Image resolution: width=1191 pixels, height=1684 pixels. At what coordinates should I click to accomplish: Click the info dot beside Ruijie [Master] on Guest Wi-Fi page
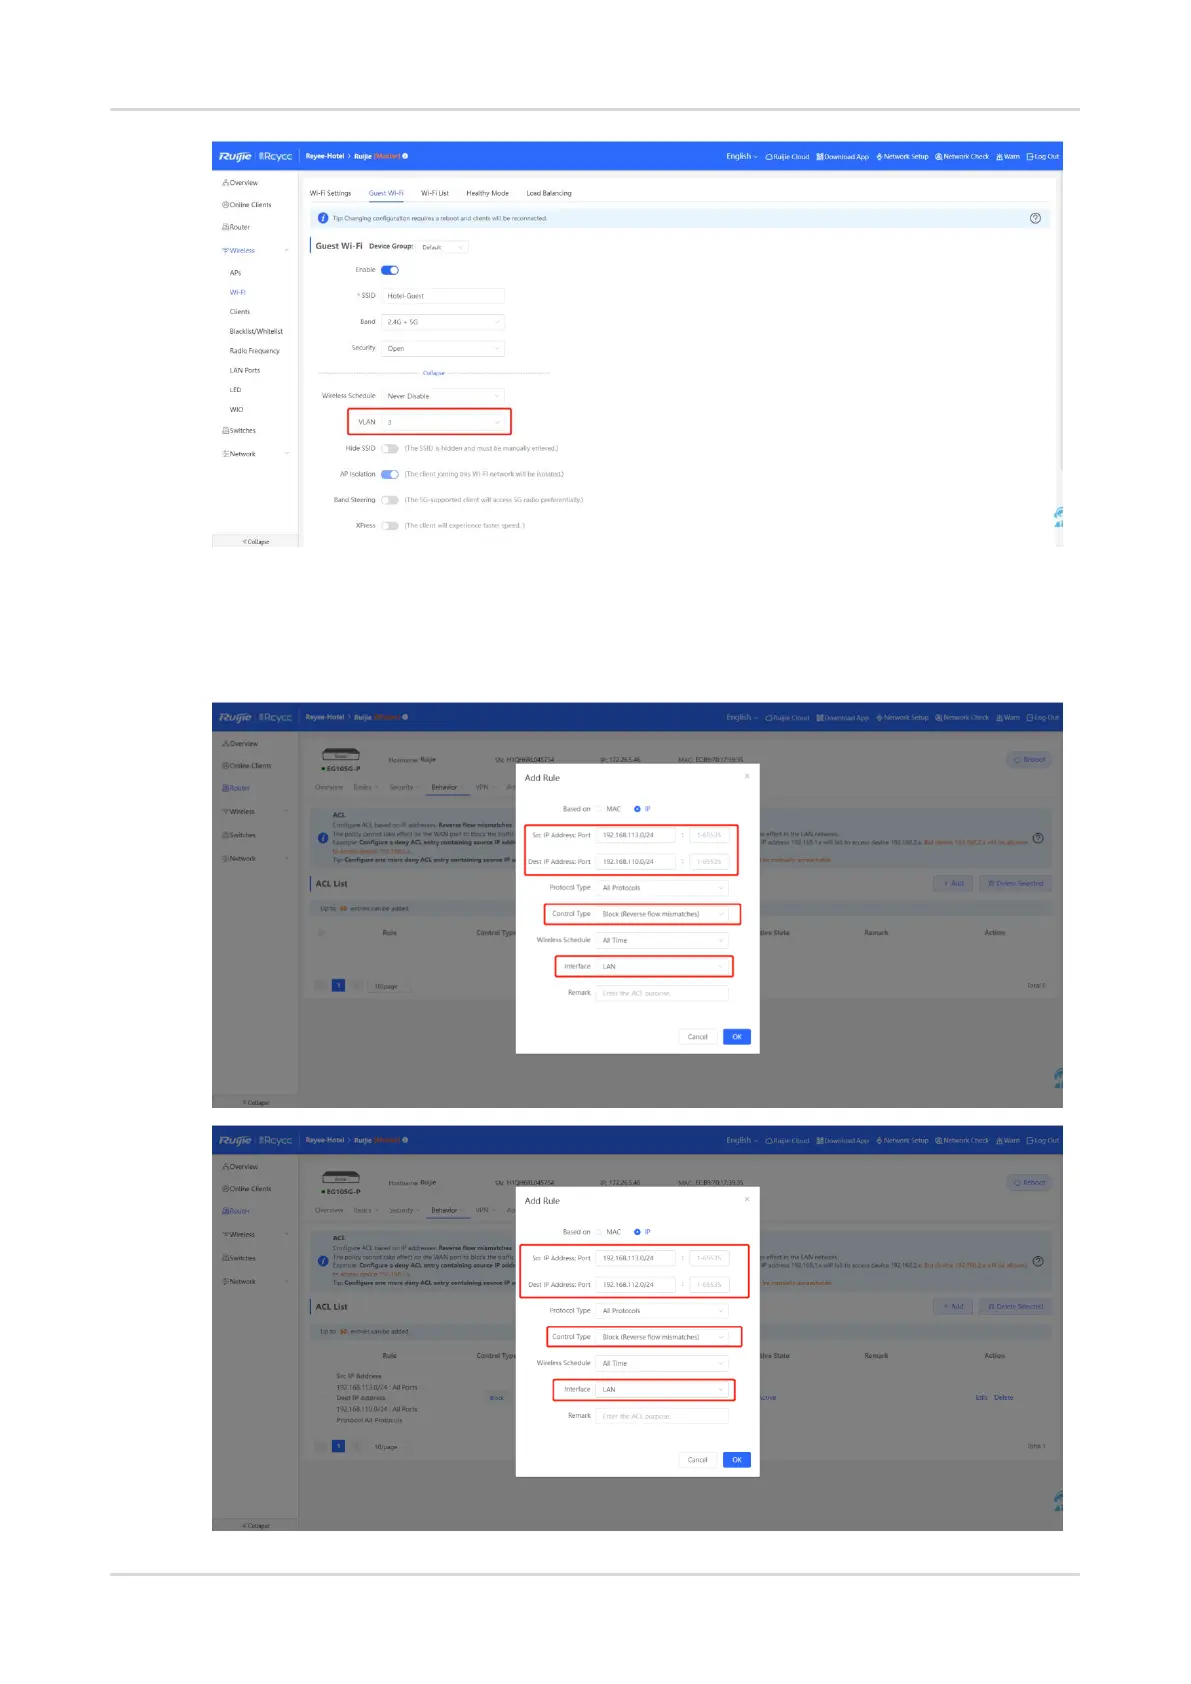[405, 156]
